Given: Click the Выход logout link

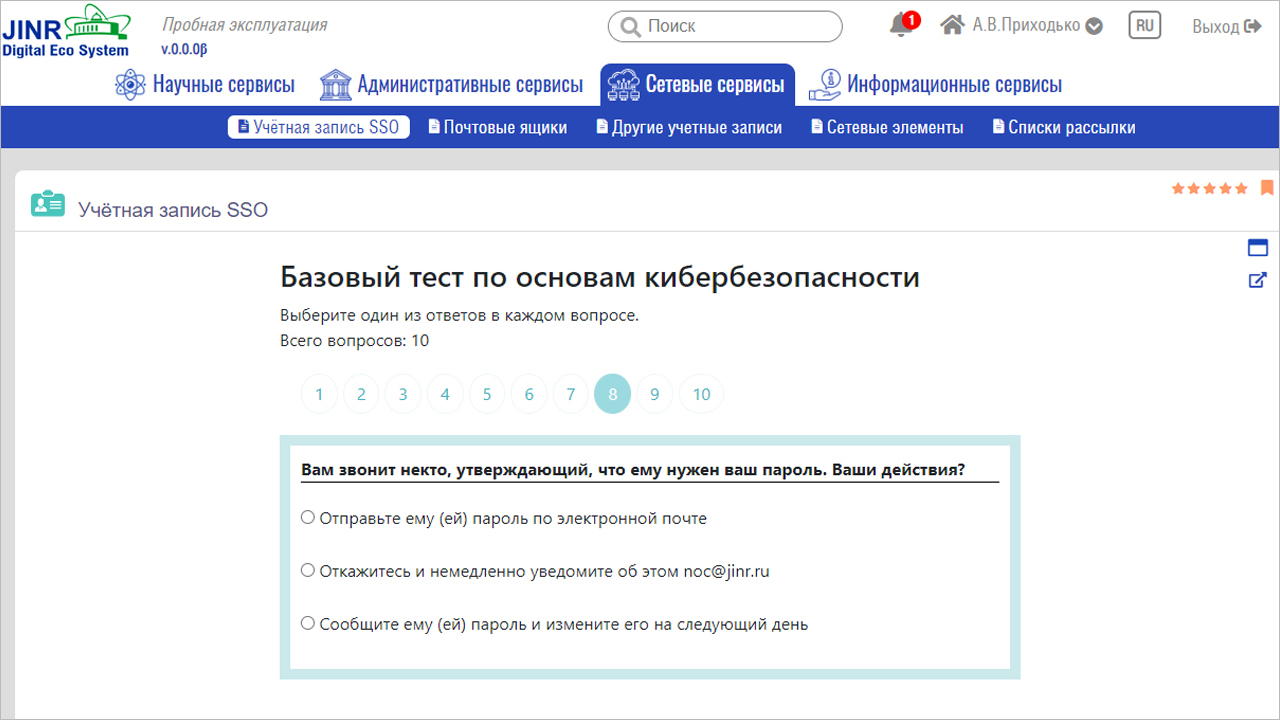Looking at the screenshot, I should click(x=1227, y=26).
